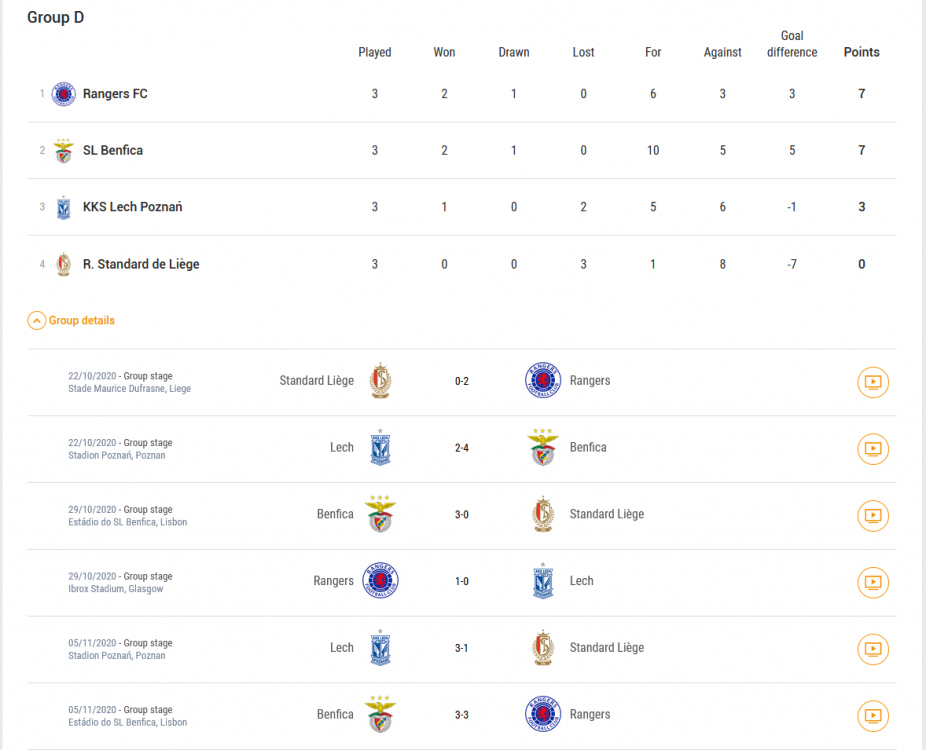Click R. Standard de Liège crest in standings
Screen dimensions: 926x750
coord(64,264)
